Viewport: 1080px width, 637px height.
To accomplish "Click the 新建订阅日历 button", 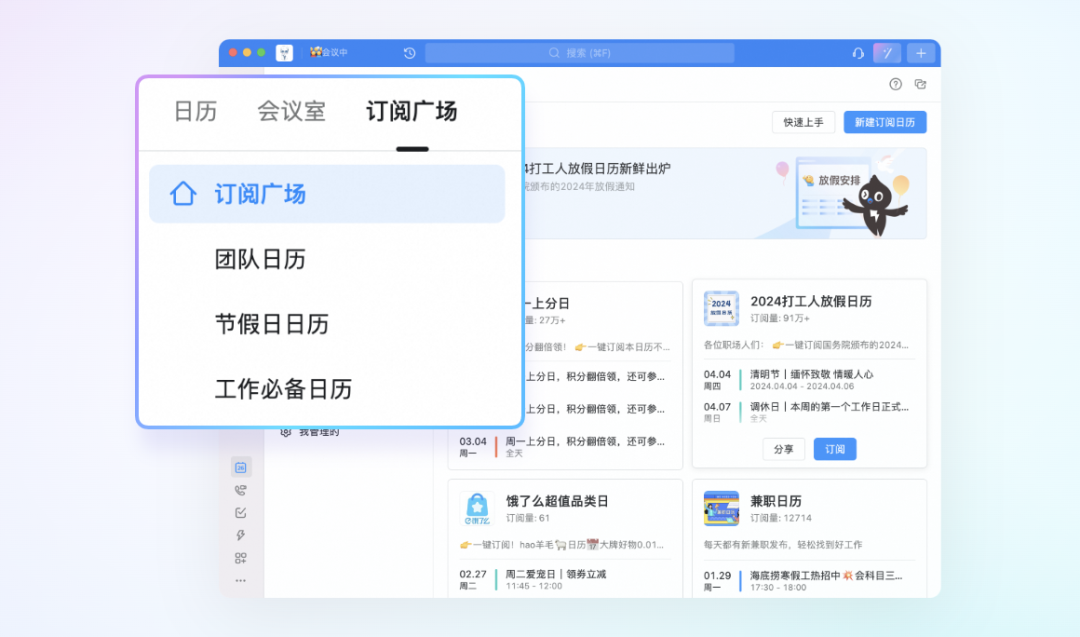I will click(884, 122).
